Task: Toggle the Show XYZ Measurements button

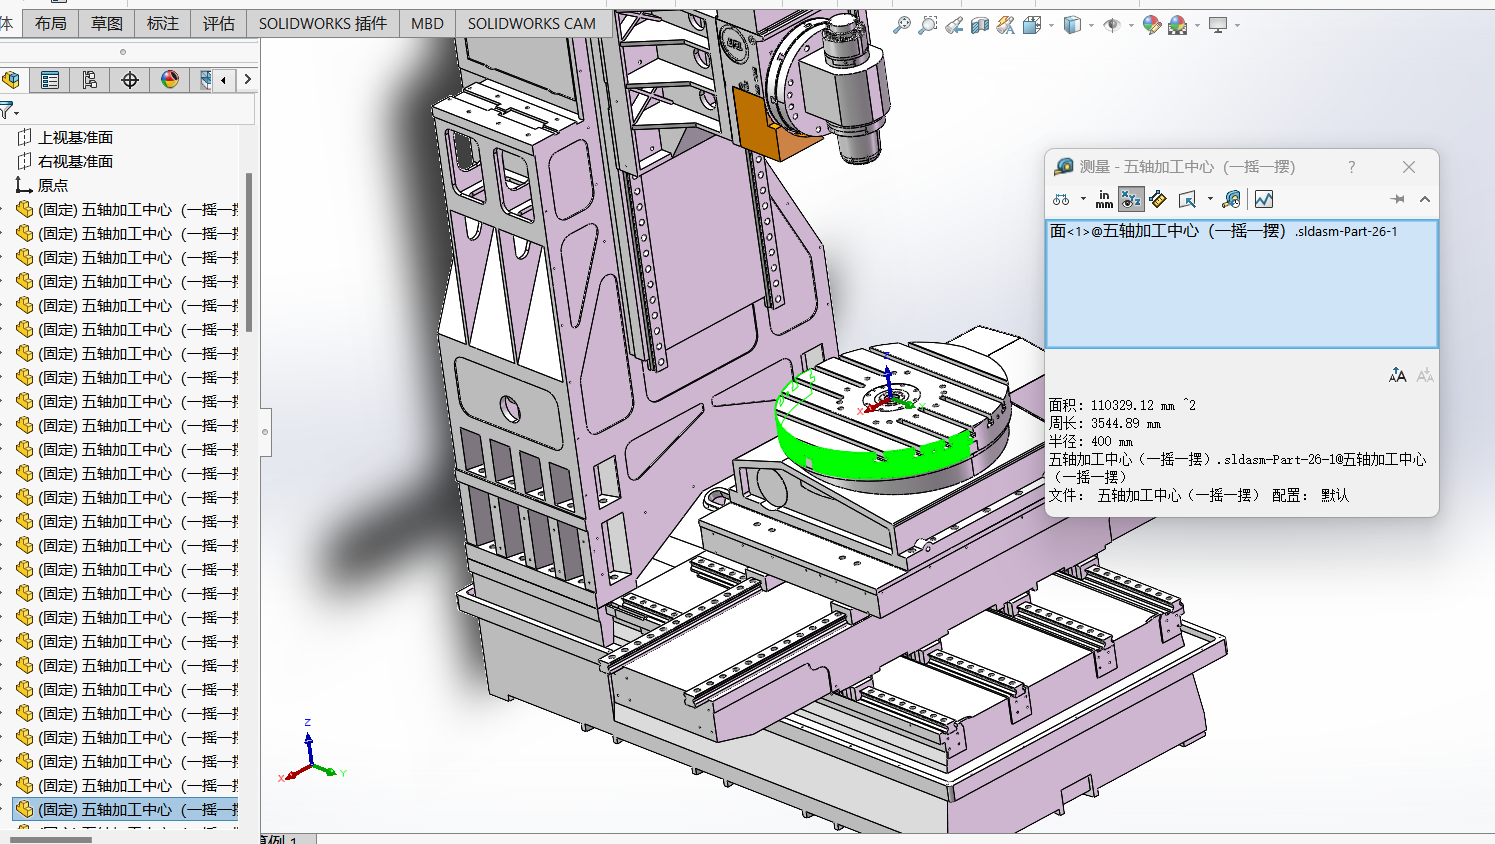Action: pos(1131,200)
